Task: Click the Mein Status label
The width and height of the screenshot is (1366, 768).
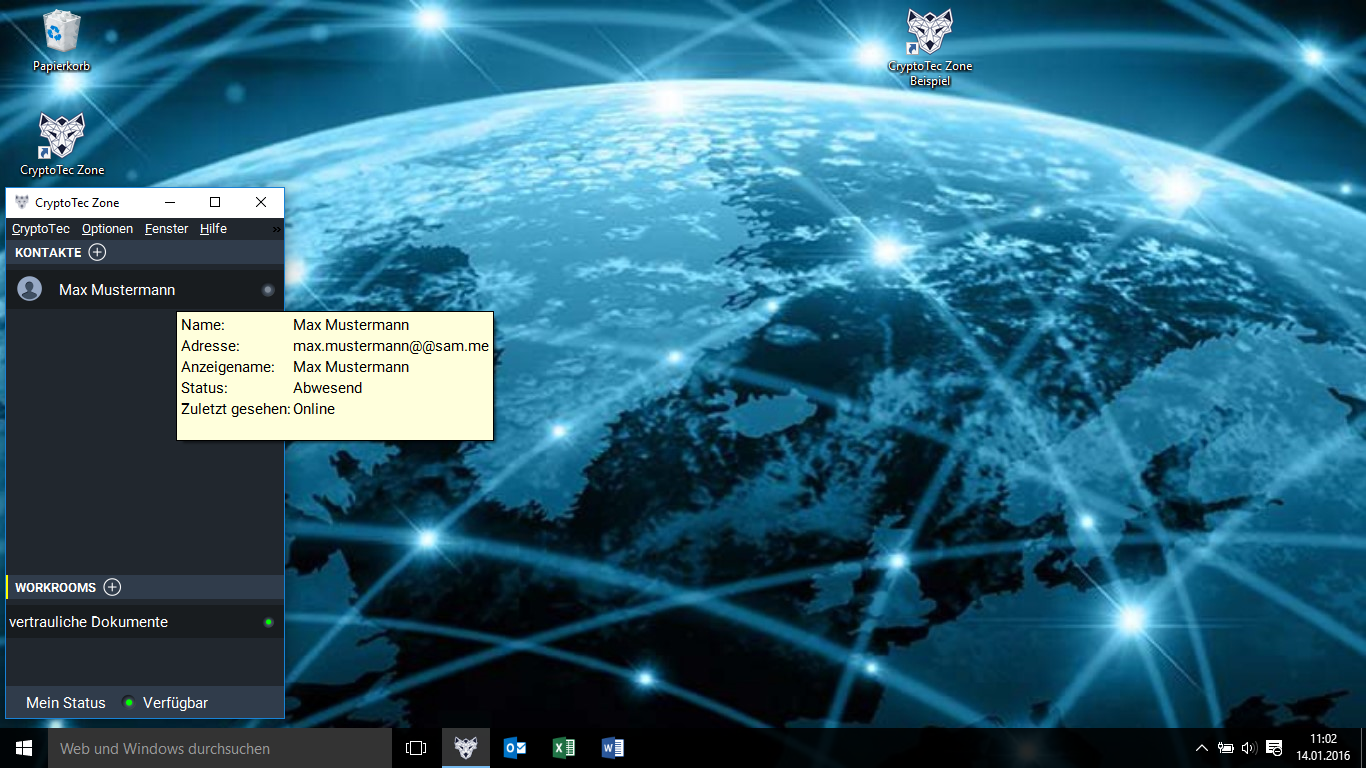Action: [66, 703]
